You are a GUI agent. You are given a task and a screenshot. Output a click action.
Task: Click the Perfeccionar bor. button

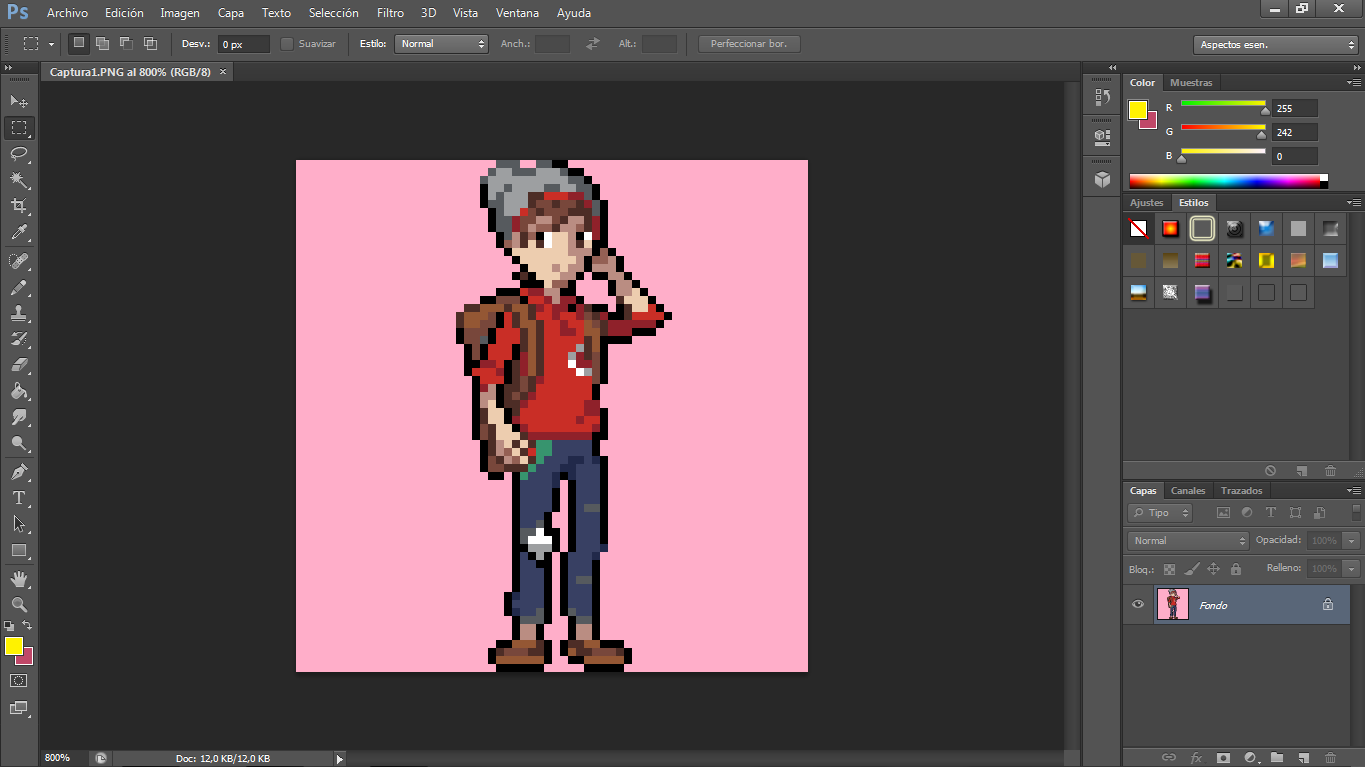click(749, 44)
